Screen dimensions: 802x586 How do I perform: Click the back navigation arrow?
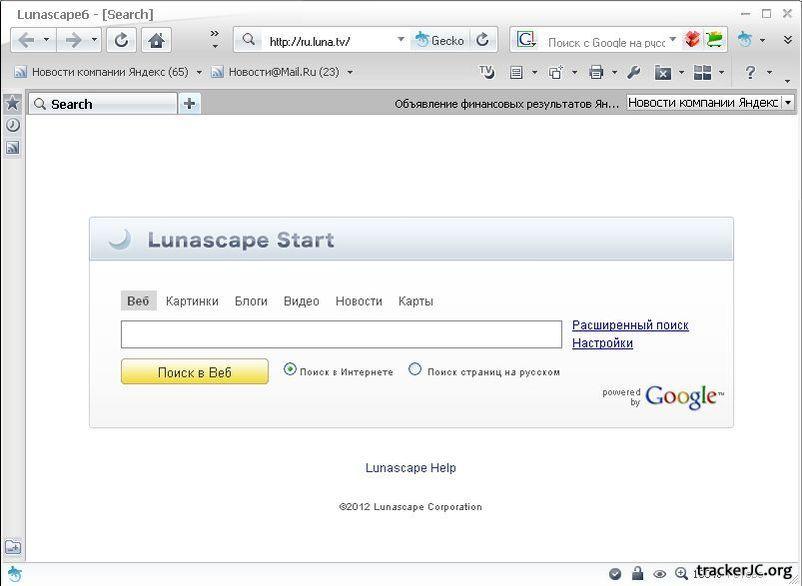click(x=26, y=40)
